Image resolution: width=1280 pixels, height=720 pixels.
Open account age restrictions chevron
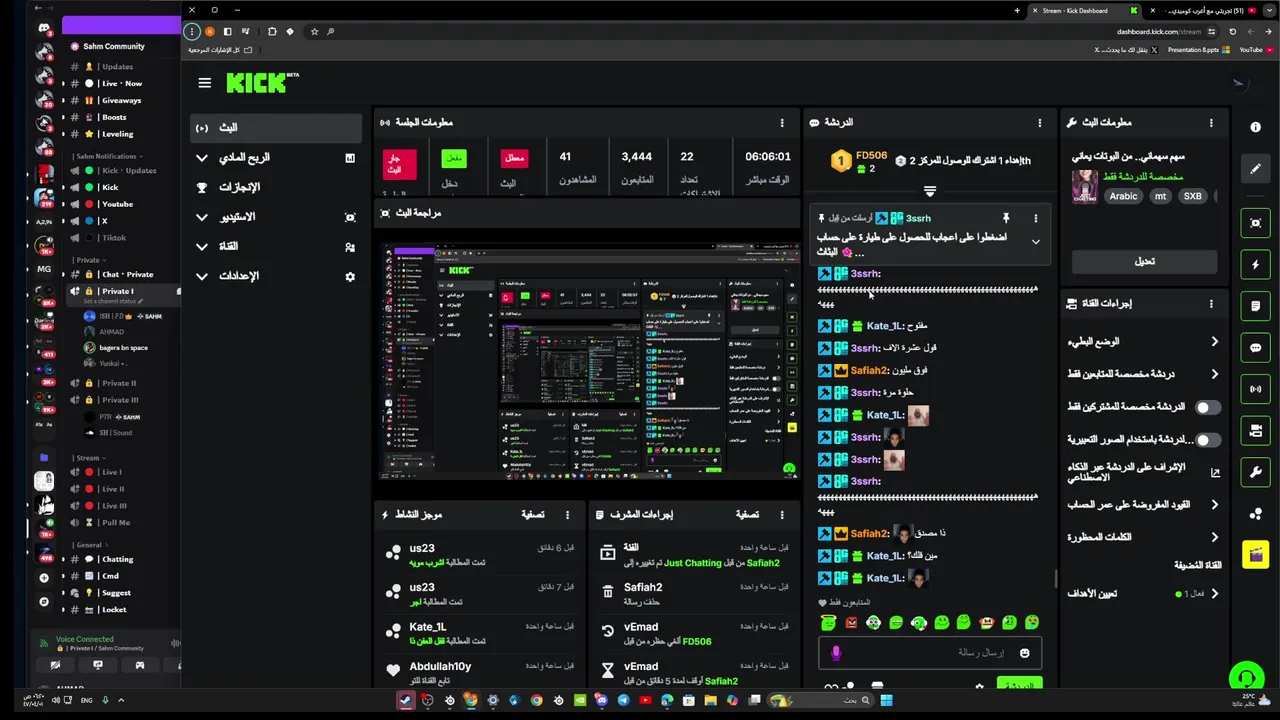(1214, 505)
